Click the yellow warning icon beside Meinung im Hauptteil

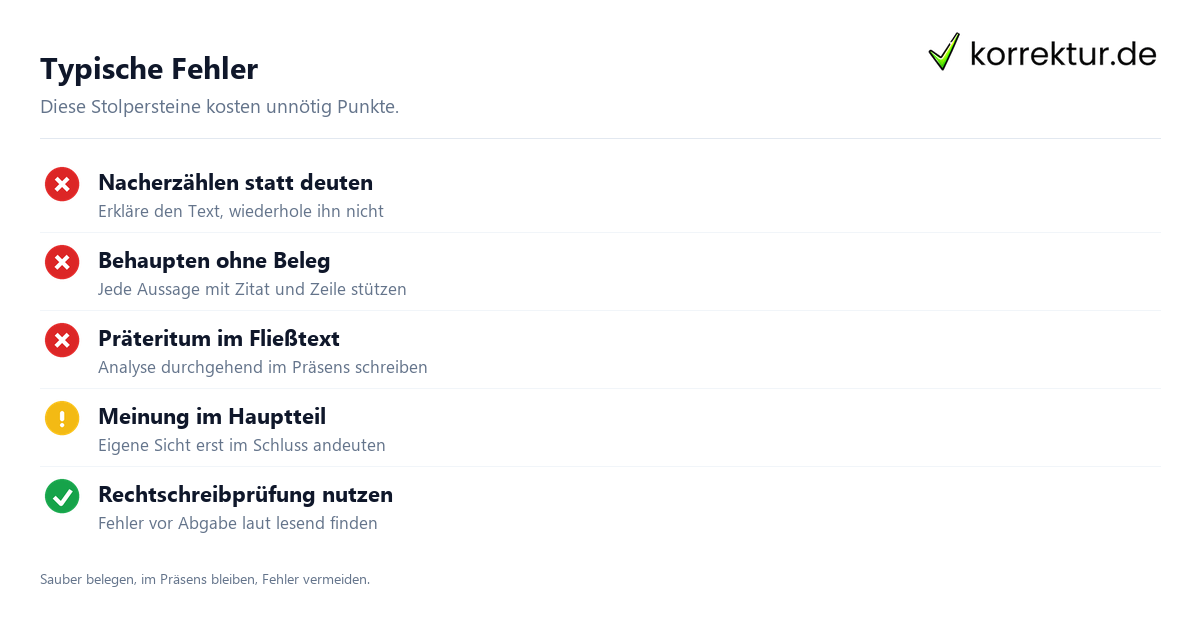tap(62, 418)
